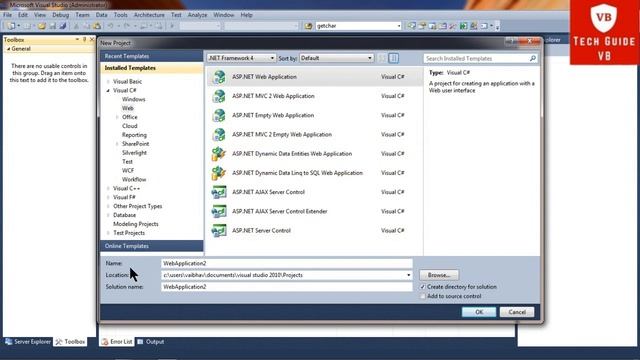Open the Recent Templates section
Image resolution: width=640 pixels, height=360 pixels.
coord(151,56)
